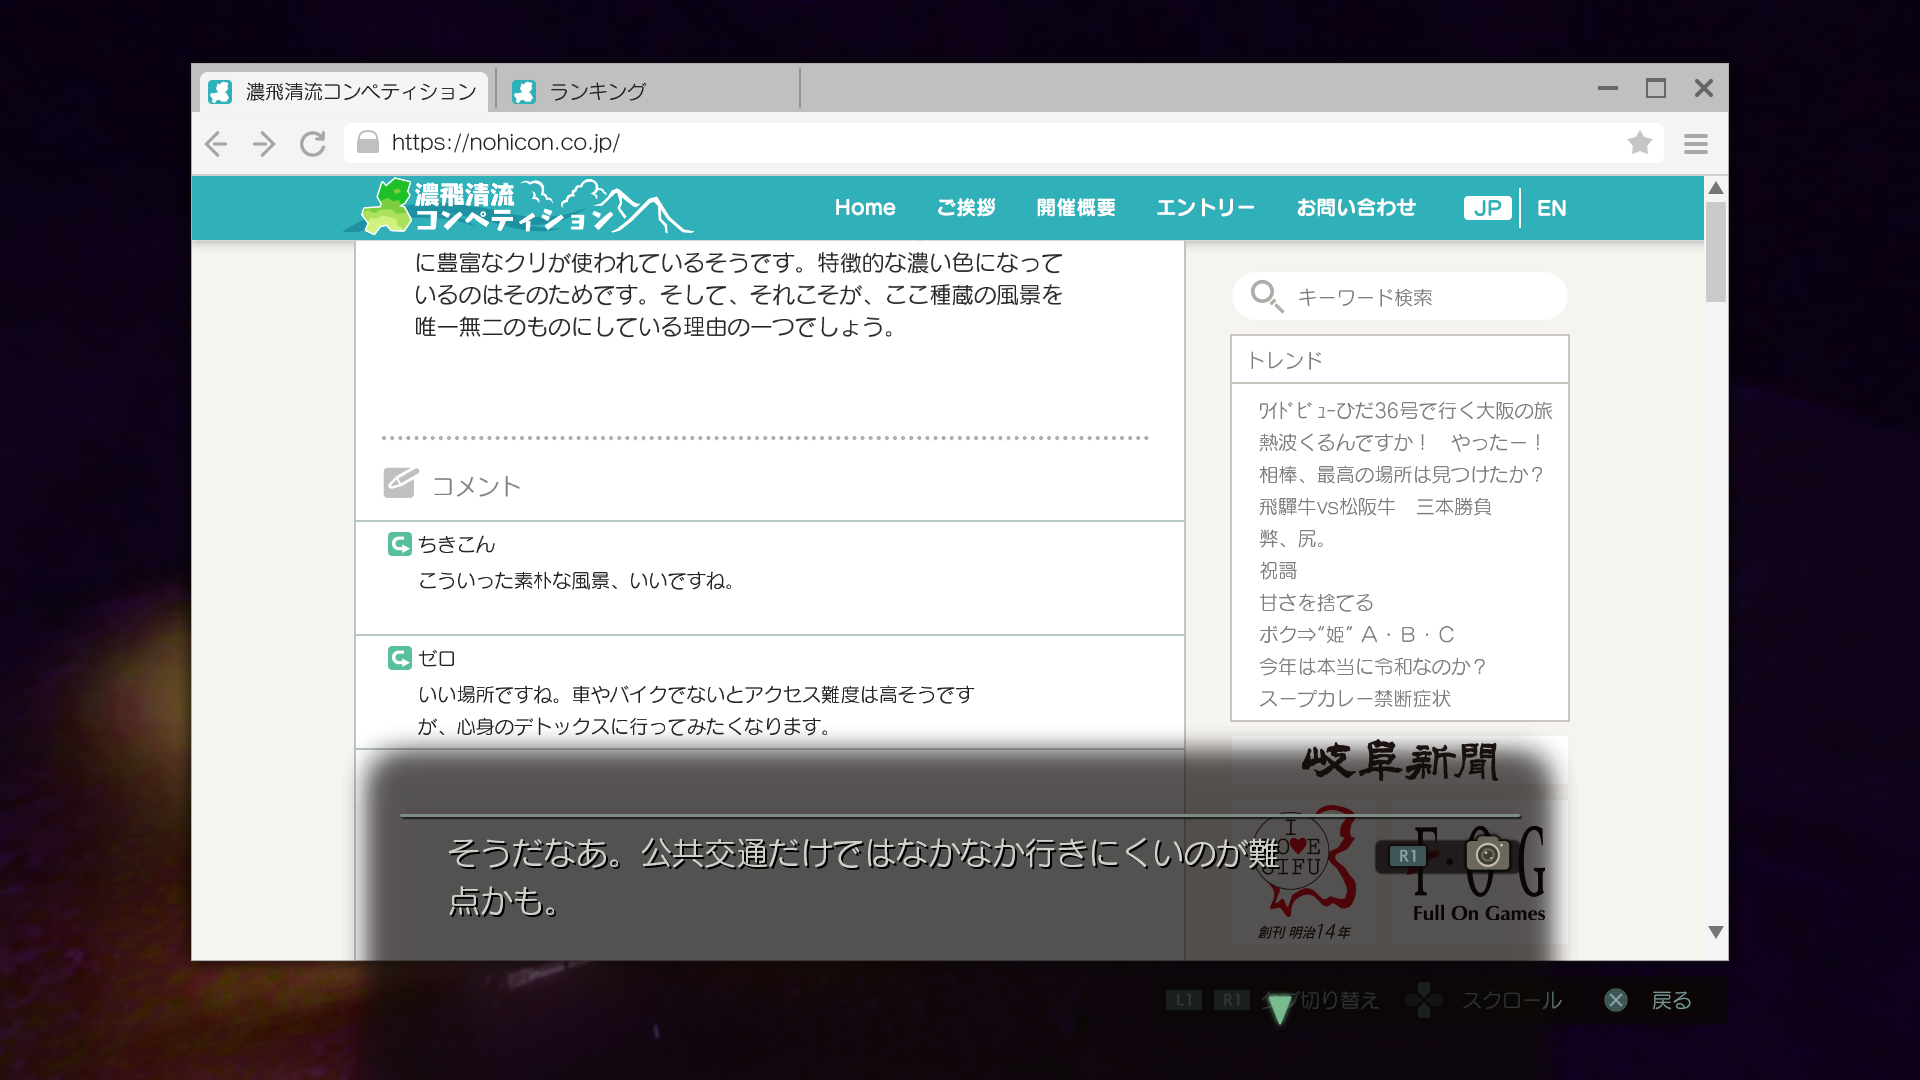Open trend link スープカレー禁断症状

point(1354,699)
